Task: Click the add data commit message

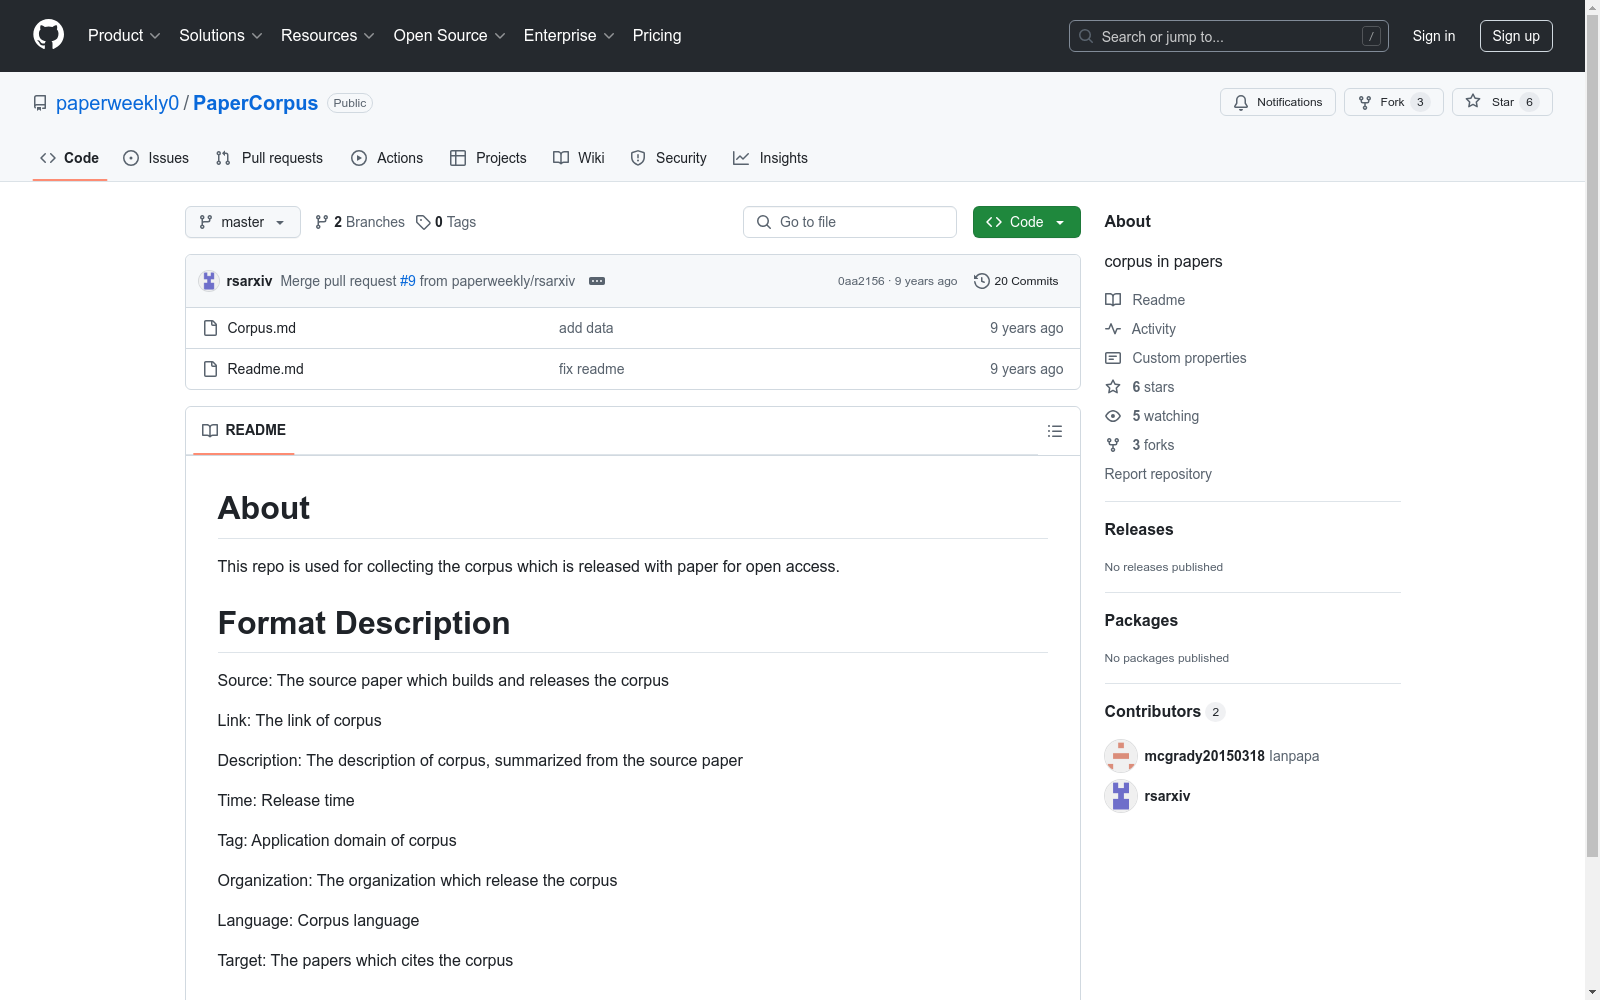Action: (586, 328)
